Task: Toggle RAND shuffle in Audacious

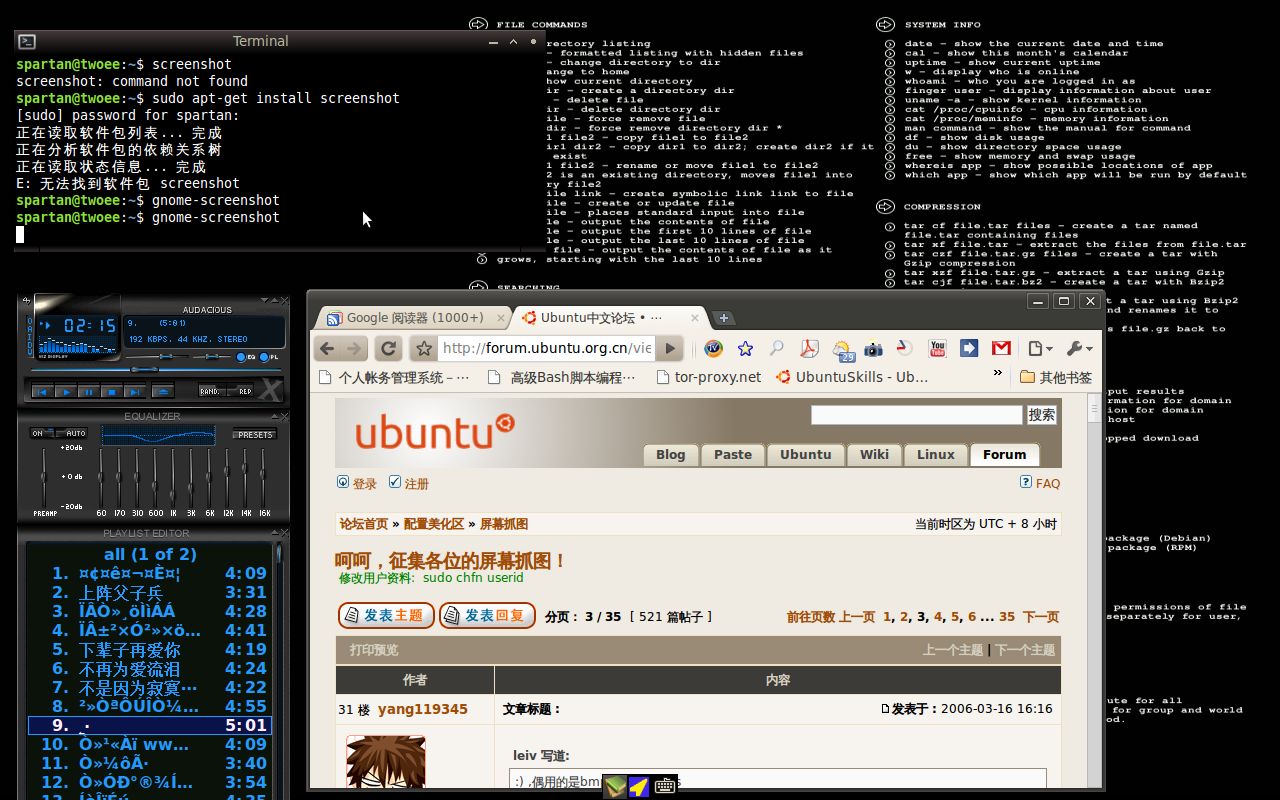Action: click(x=212, y=390)
